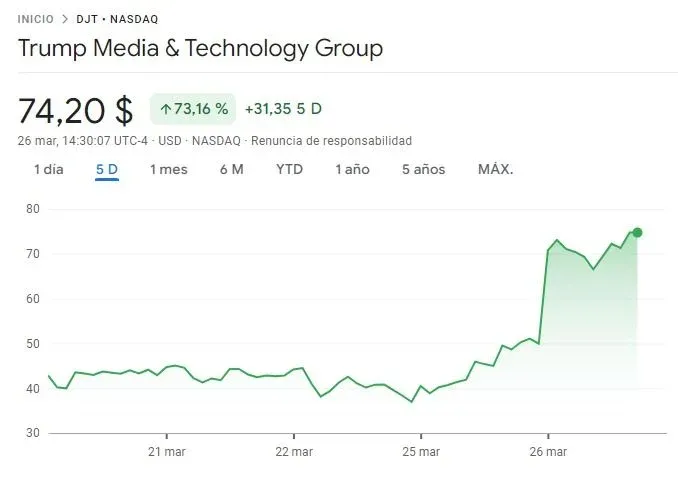Show the 1 año chart range
Screen dimensions: 678x478
tap(352, 170)
